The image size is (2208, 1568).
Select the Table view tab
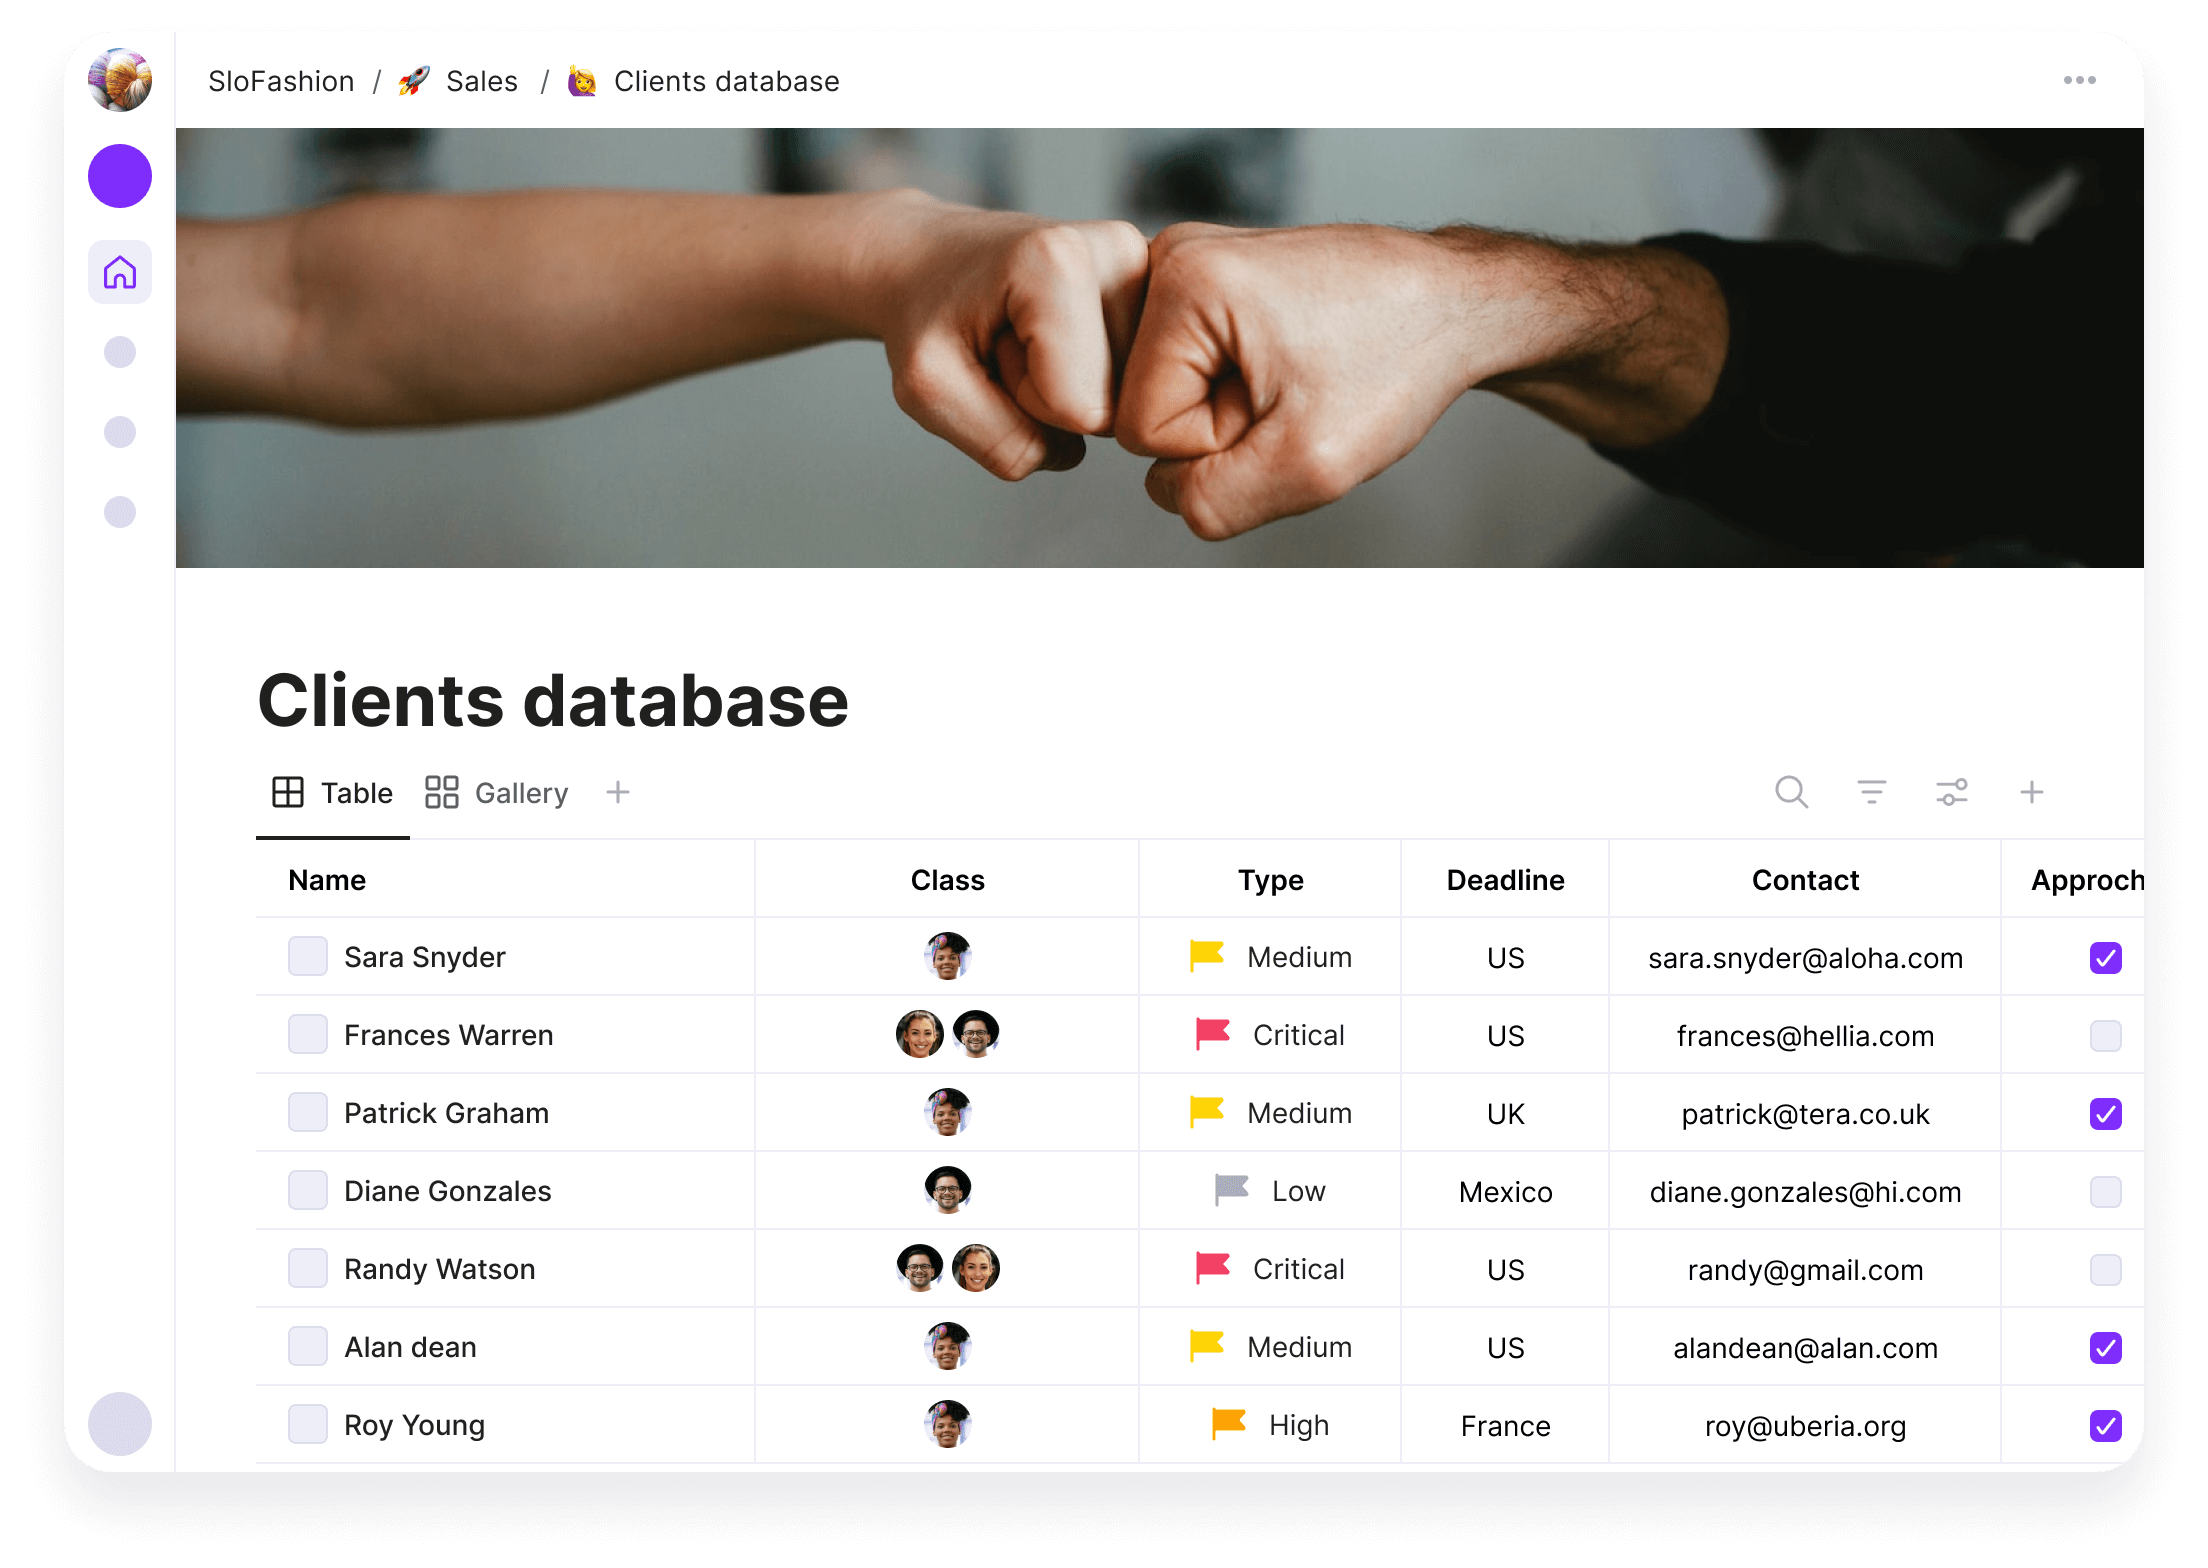click(333, 793)
